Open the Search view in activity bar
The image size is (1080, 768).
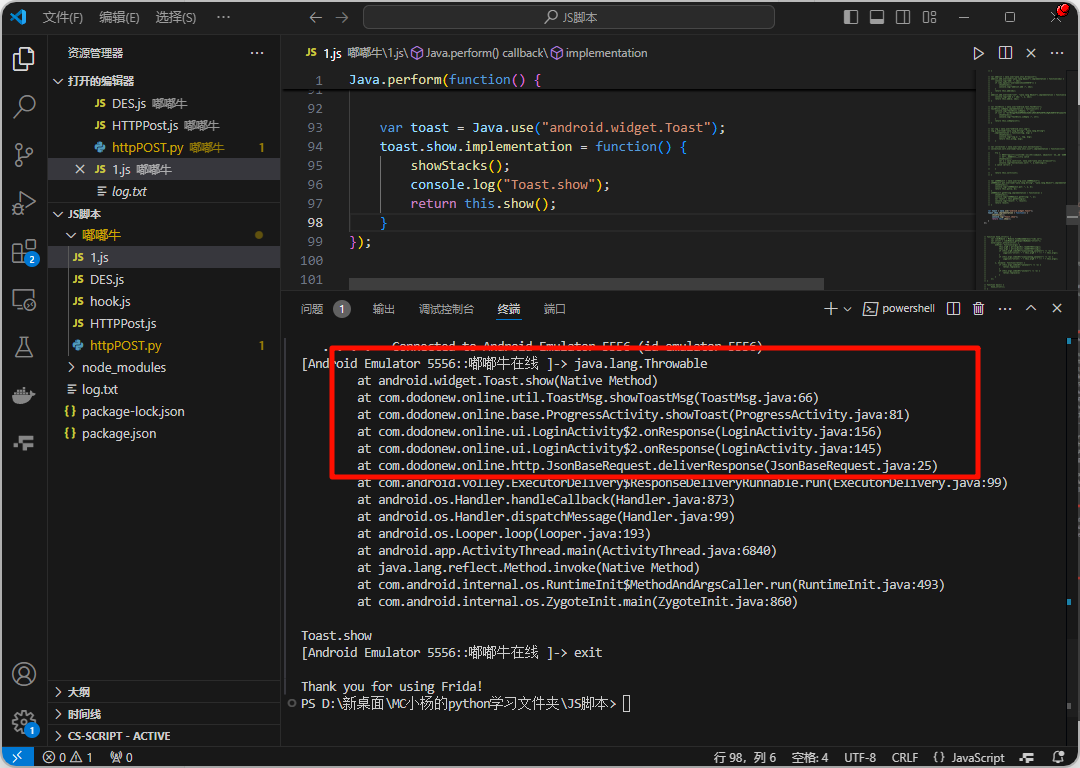point(24,106)
